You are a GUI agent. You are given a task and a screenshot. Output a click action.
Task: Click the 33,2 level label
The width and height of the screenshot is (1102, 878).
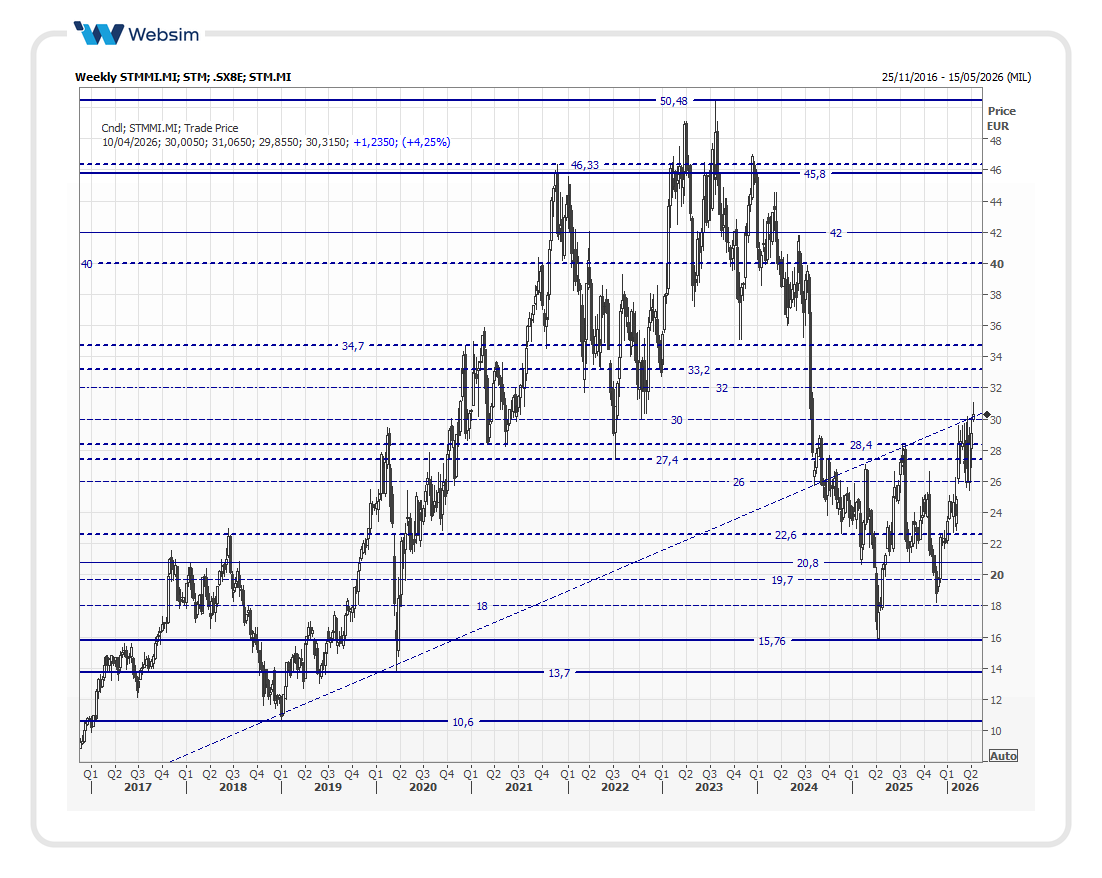[699, 370]
